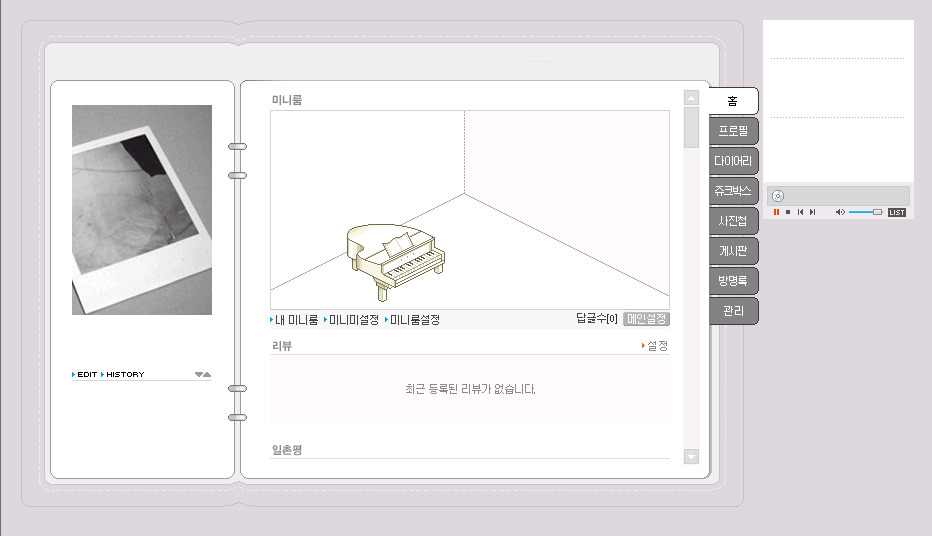
Task: Click the scrollbar up arrow
Action: click(x=691, y=97)
